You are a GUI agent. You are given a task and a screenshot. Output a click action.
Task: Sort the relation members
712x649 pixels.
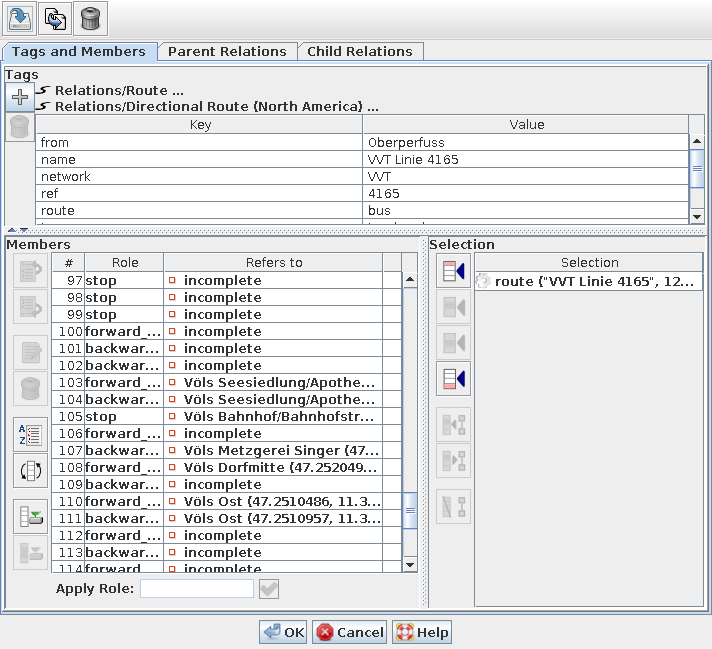[x=30, y=435]
